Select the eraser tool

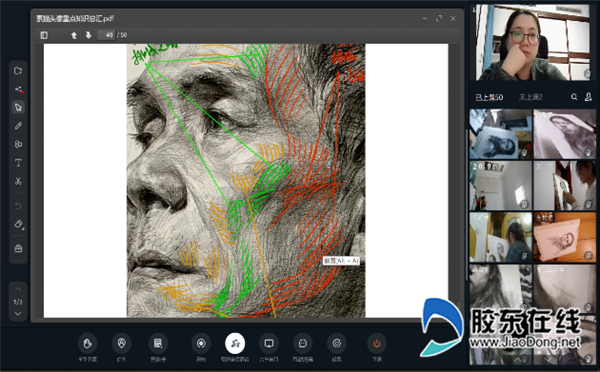click(x=18, y=224)
